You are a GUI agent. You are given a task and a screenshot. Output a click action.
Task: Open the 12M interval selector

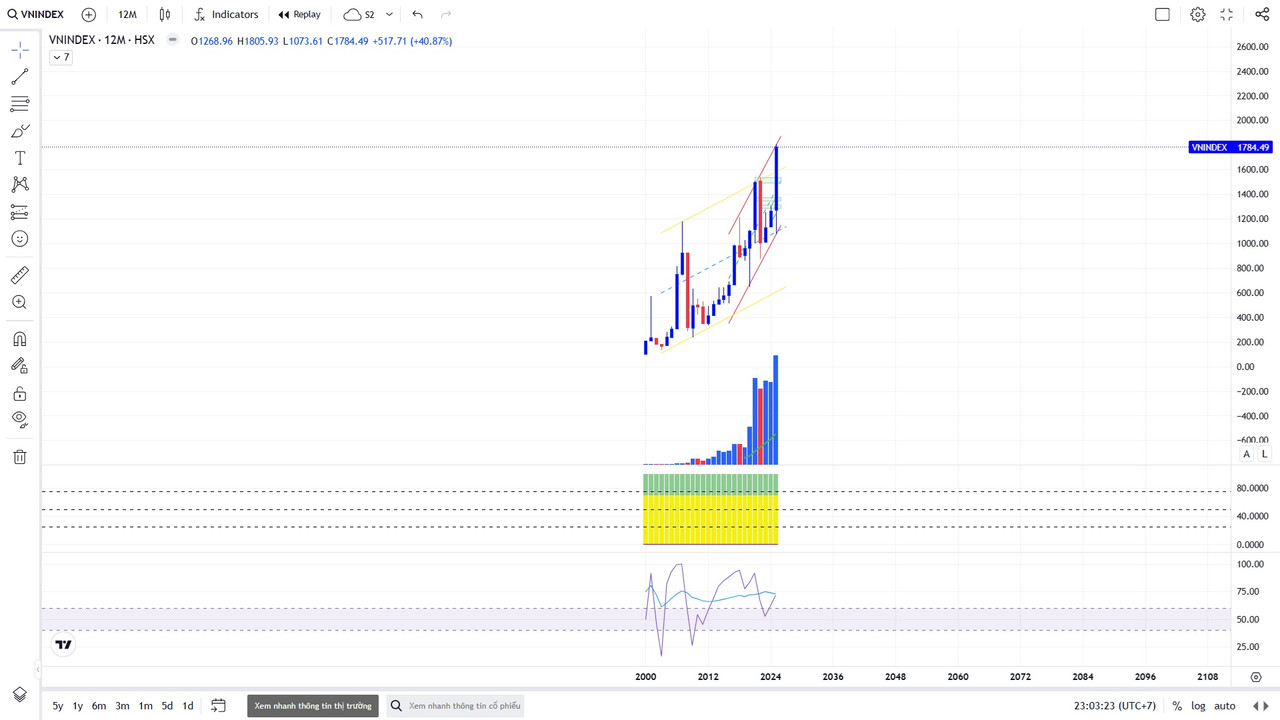[x=127, y=14]
